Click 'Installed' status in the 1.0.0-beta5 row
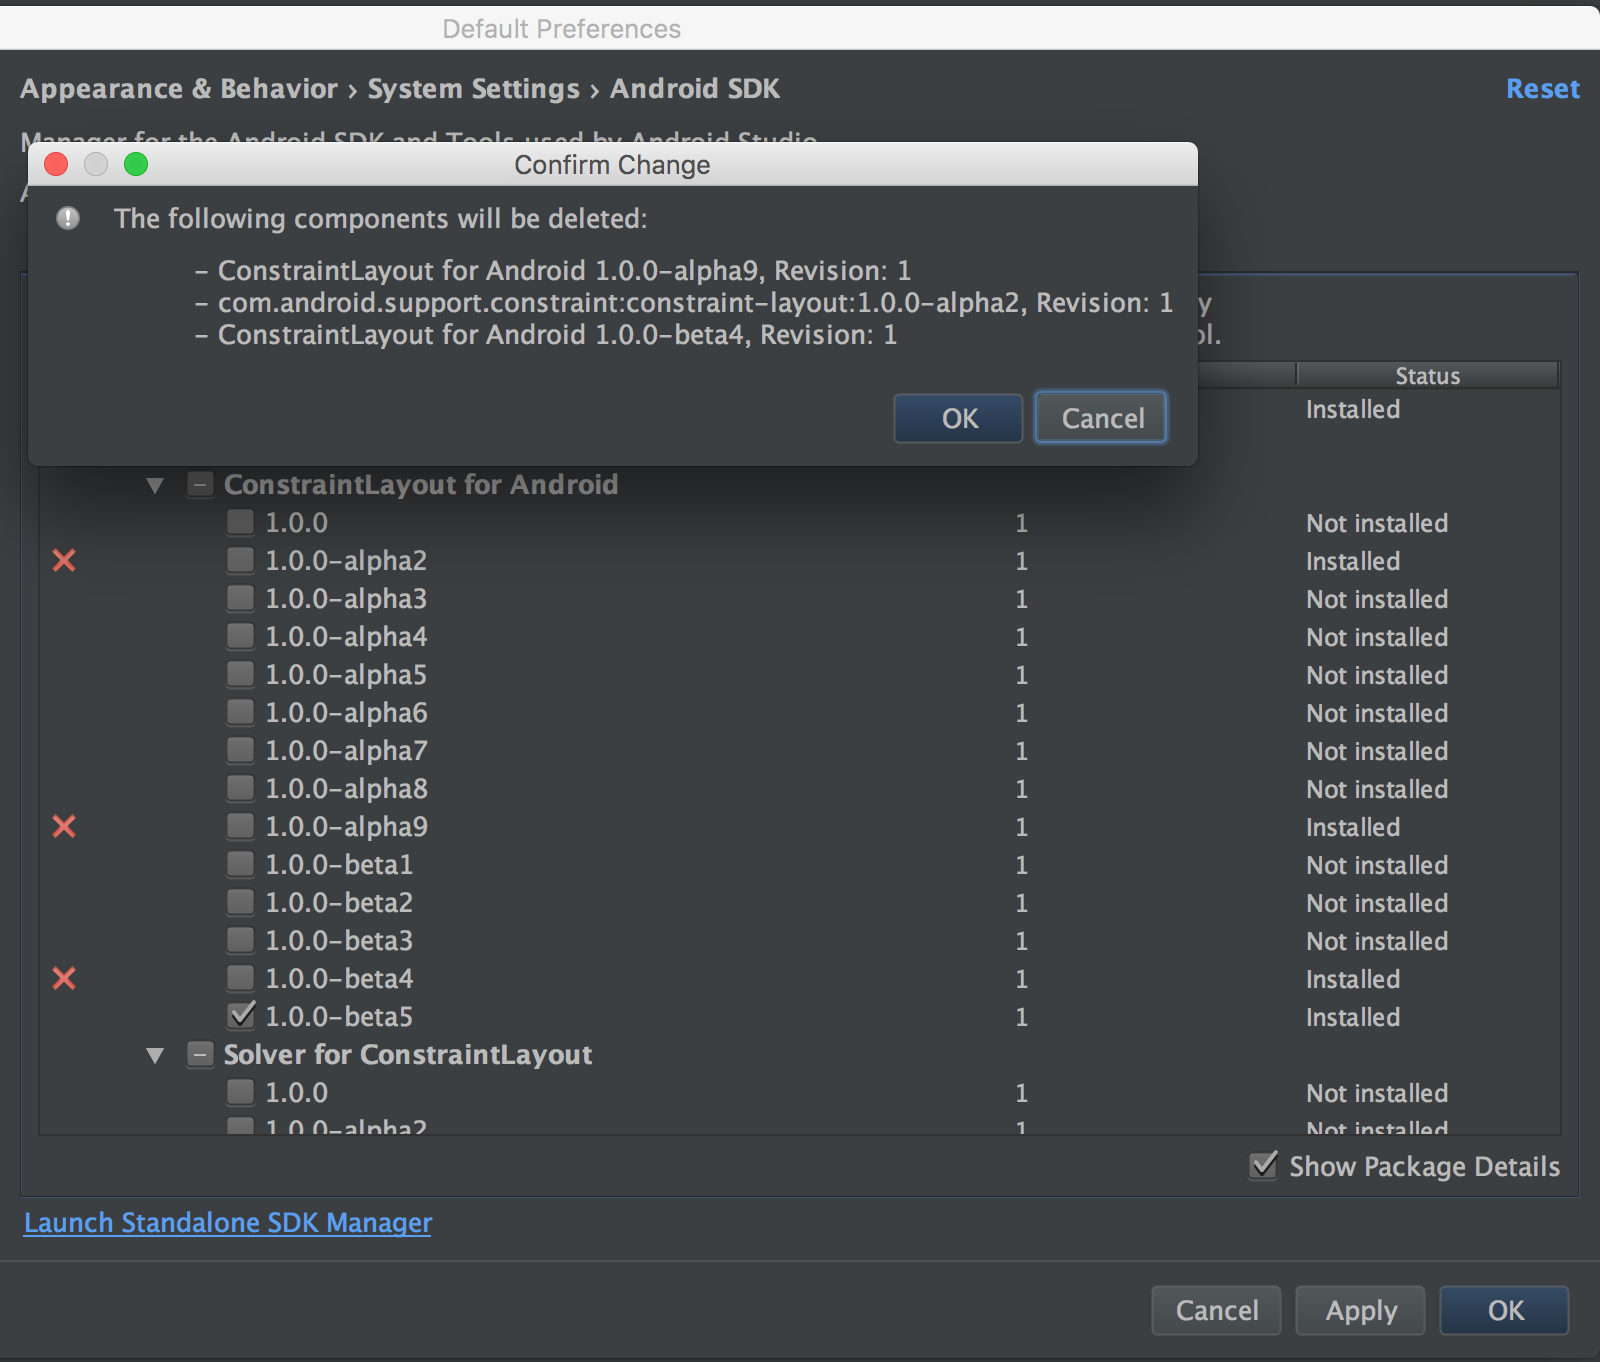This screenshot has height=1362, width=1600. pos(1353,1017)
